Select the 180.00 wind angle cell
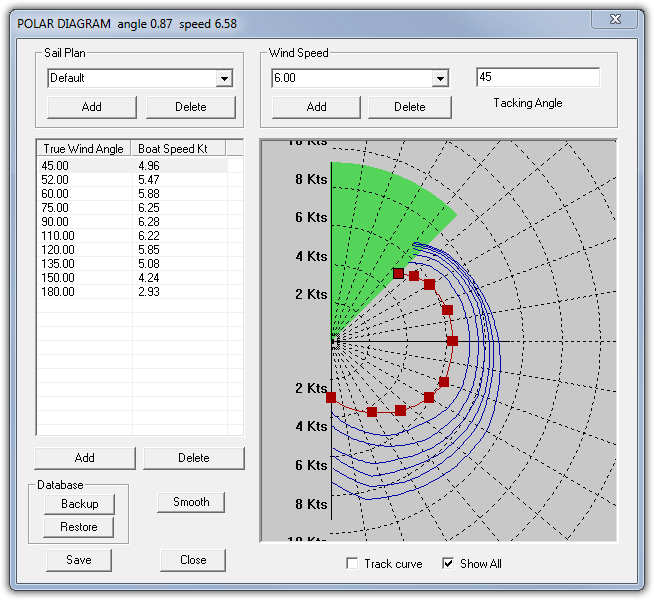 tap(58, 292)
